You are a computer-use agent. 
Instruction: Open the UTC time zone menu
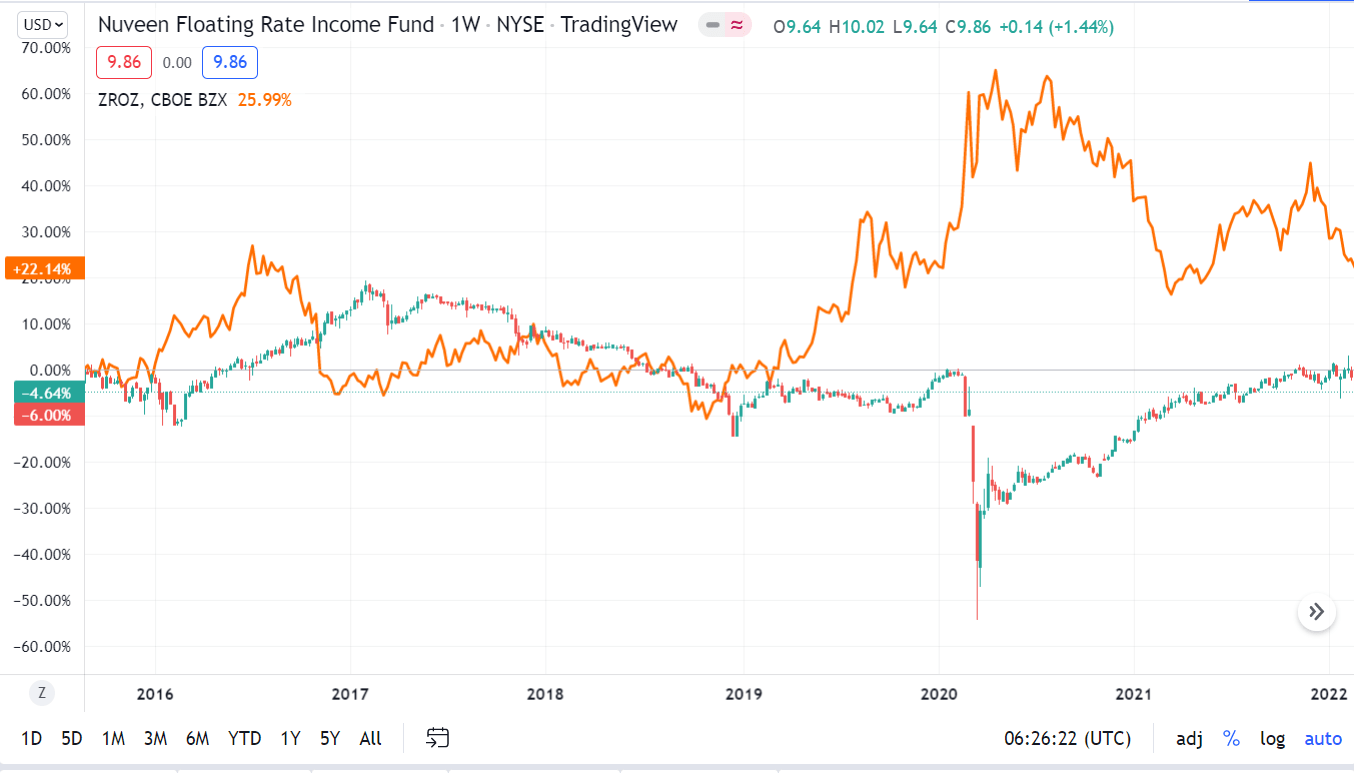[x=1067, y=739]
